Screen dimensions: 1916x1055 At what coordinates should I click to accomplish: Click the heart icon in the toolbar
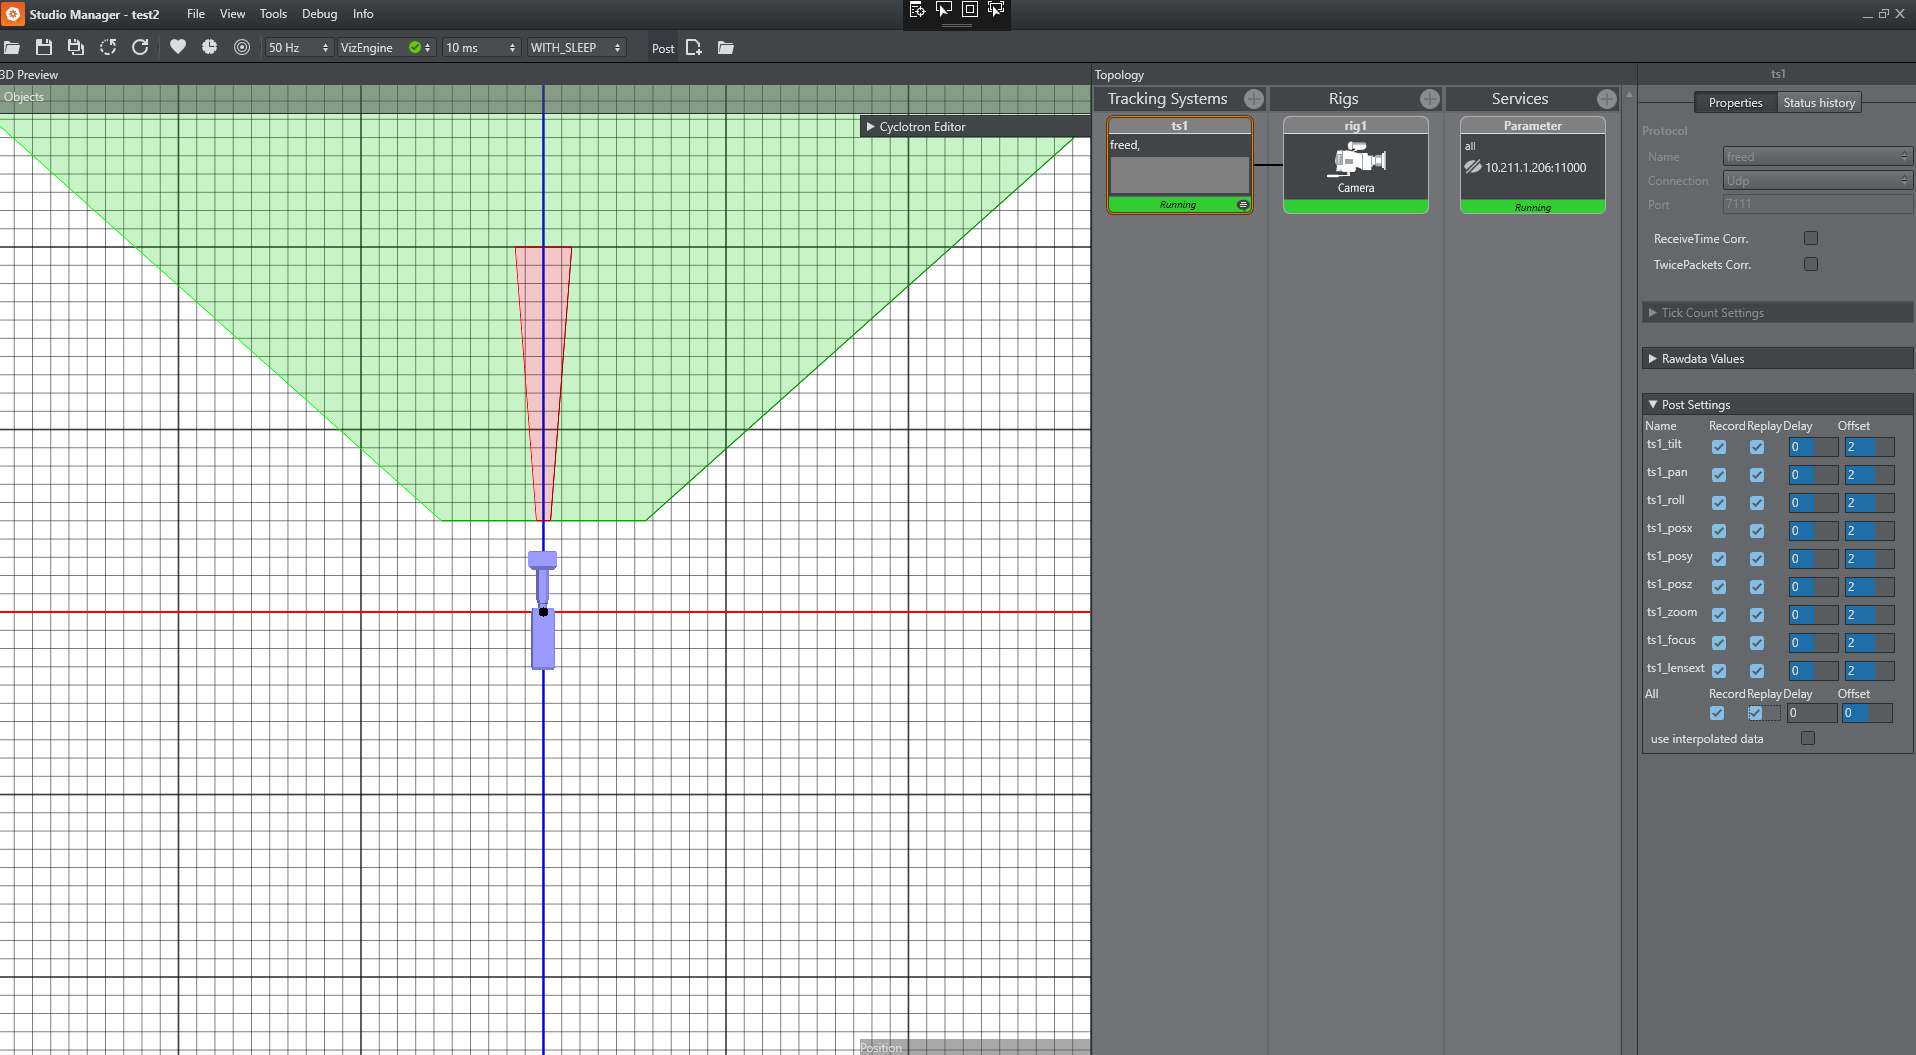178,47
